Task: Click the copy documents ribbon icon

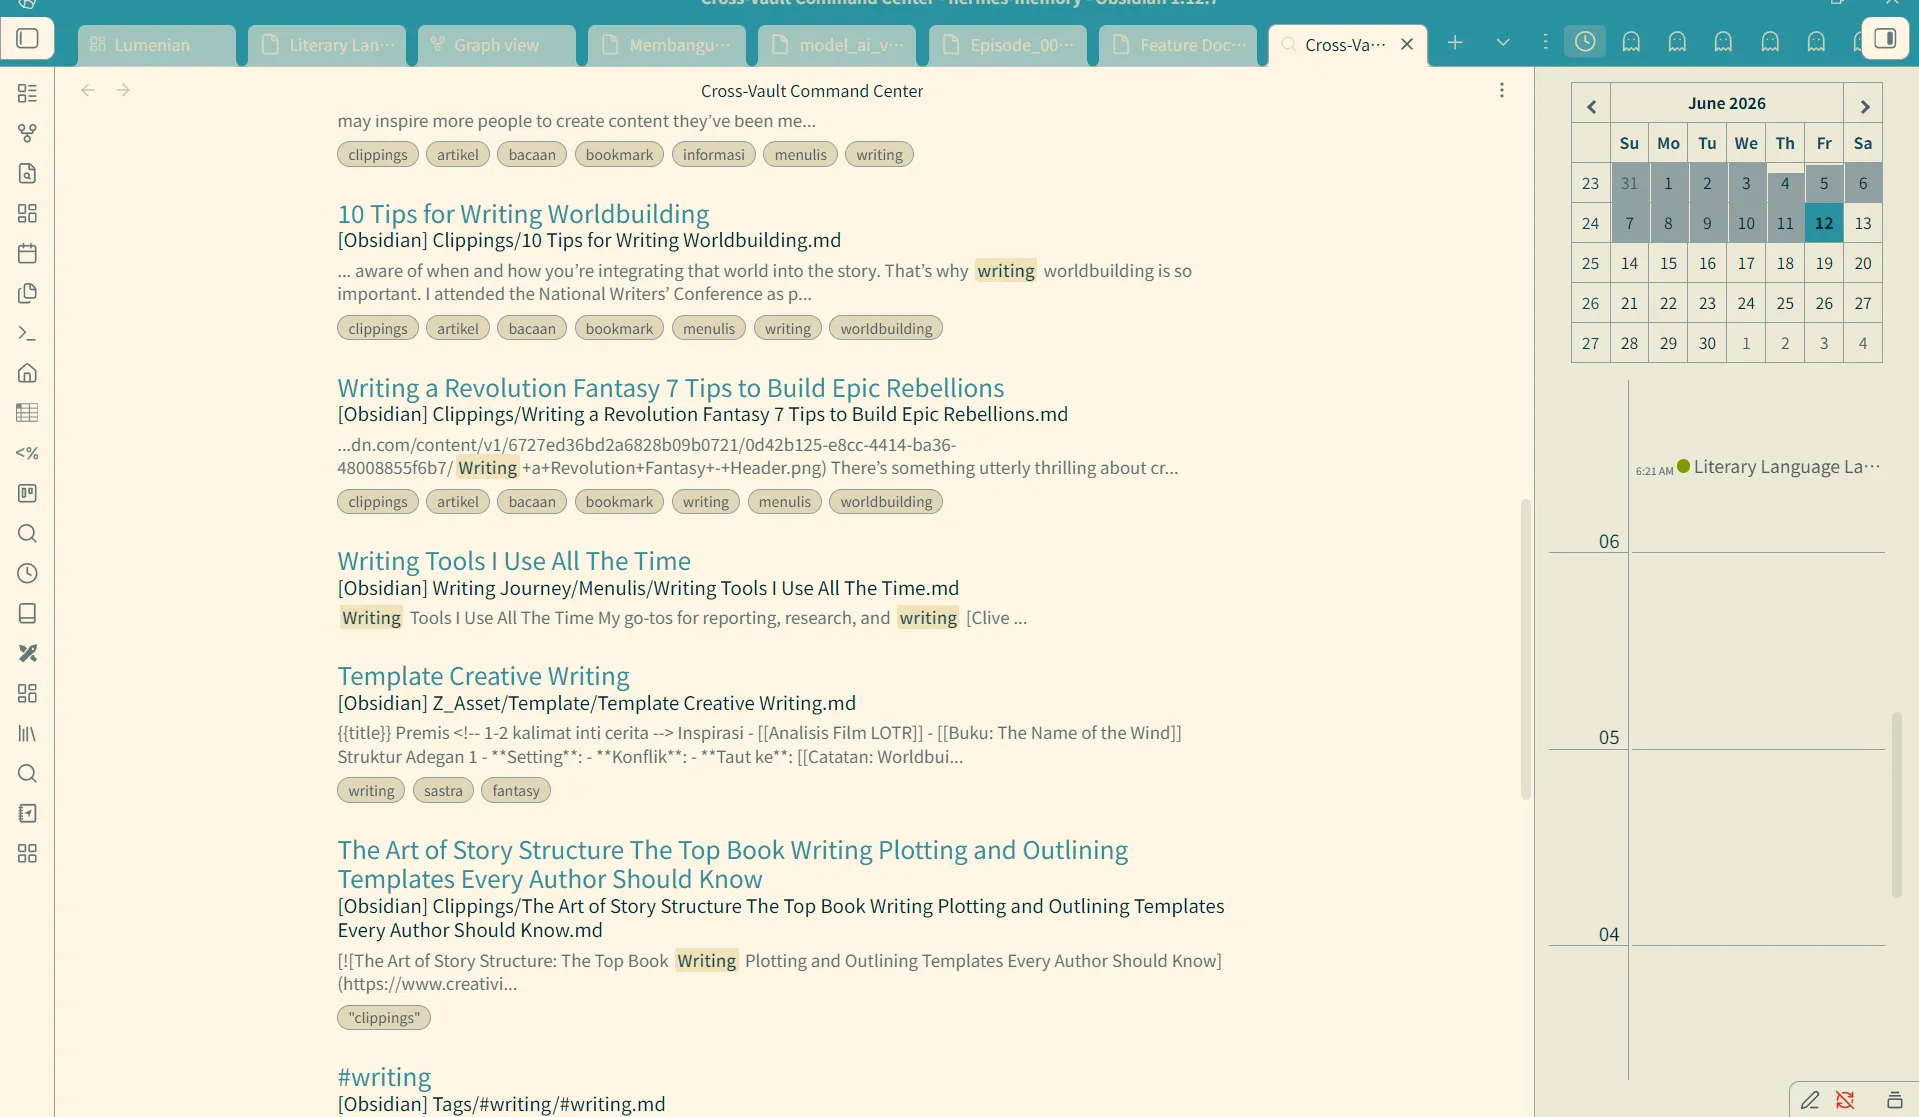Action: 28,293
